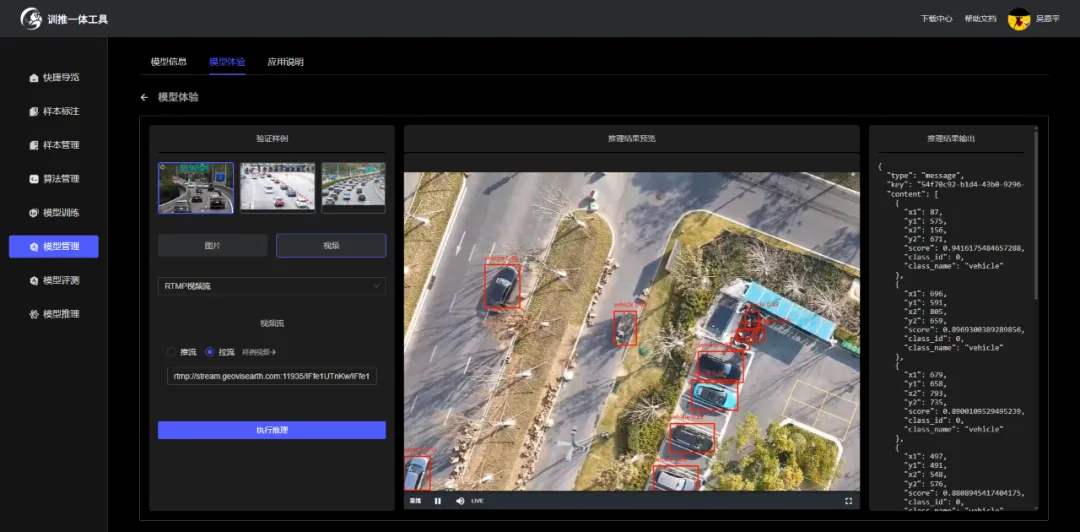Select the 推流 radio option
This screenshot has width=1080, height=532.
[x=172, y=352]
